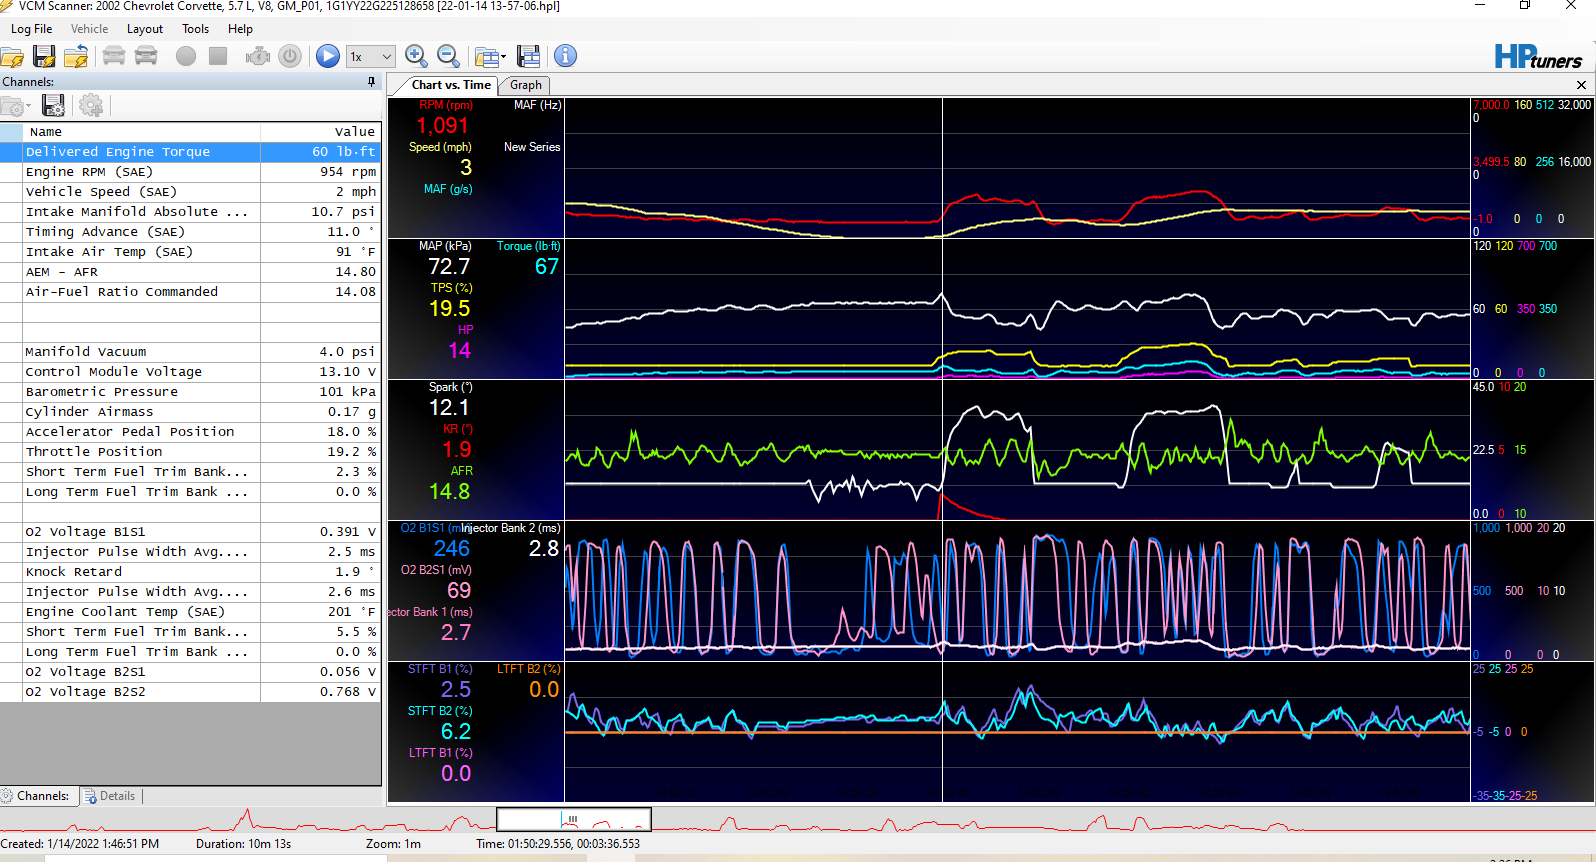The width and height of the screenshot is (1596, 862).
Task: Start log playback with the blue play button
Action: point(327,57)
